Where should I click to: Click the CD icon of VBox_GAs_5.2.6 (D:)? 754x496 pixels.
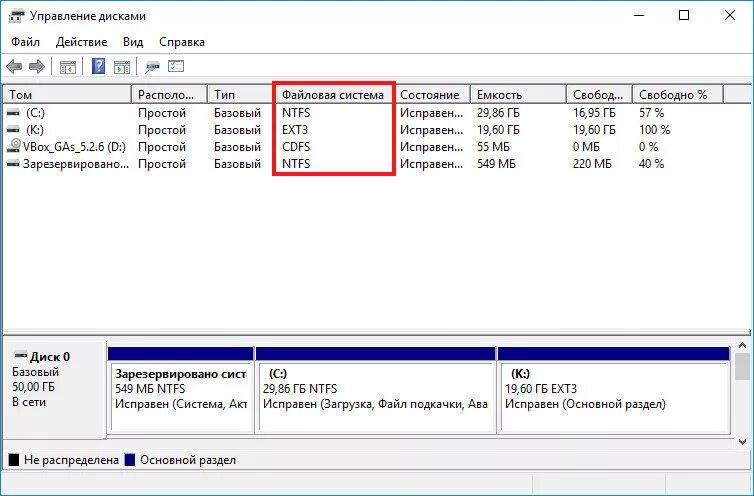(14, 146)
